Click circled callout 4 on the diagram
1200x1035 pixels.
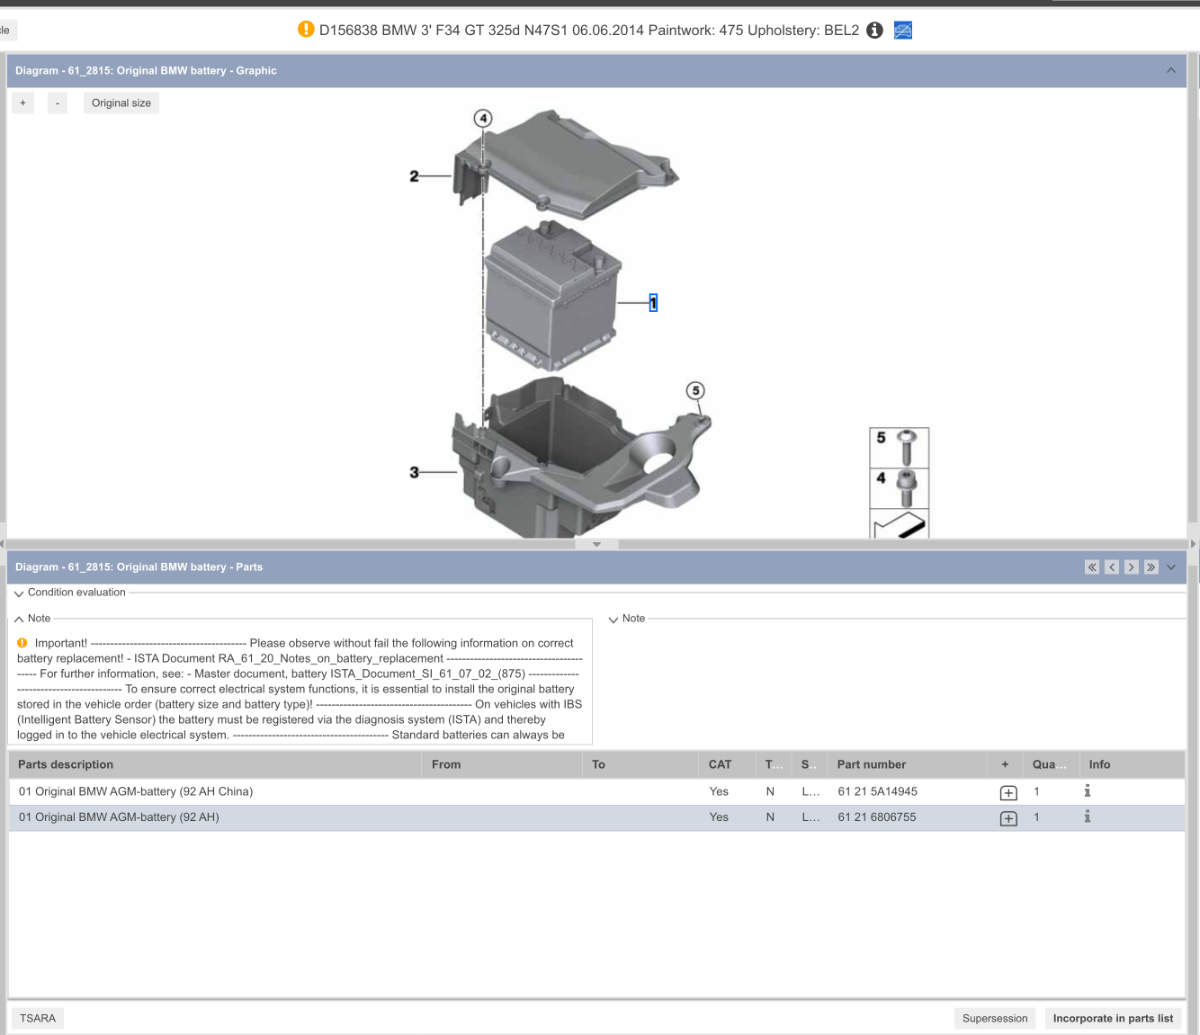pyautogui.click(x=483, y=119)
